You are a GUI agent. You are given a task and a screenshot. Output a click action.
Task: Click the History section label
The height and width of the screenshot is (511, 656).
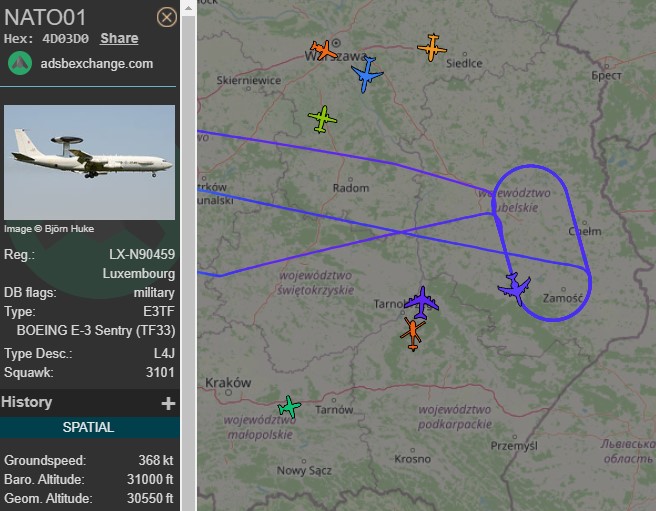tap(27, 402)
